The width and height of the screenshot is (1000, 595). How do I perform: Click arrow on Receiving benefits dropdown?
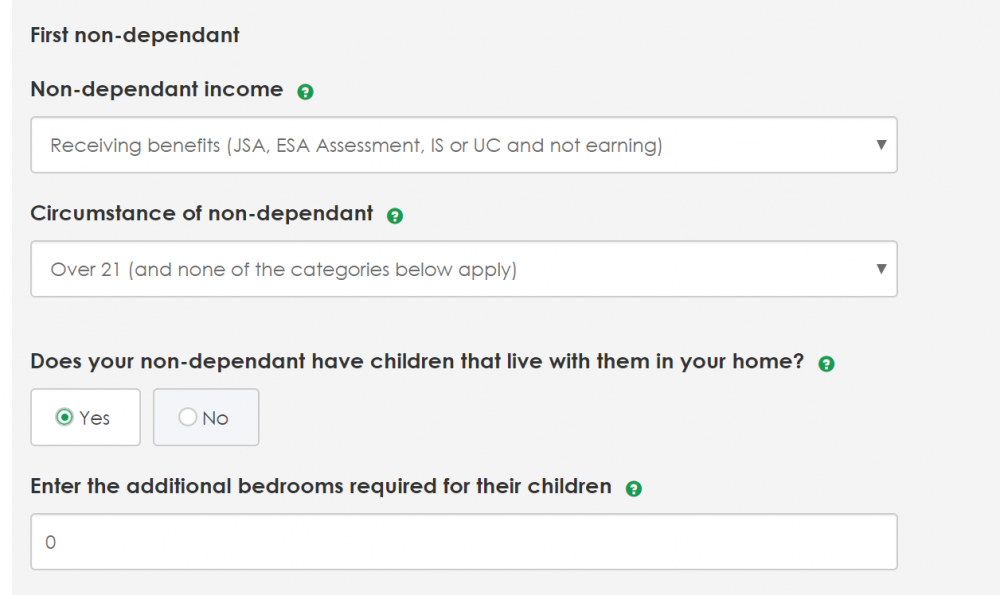881,145
